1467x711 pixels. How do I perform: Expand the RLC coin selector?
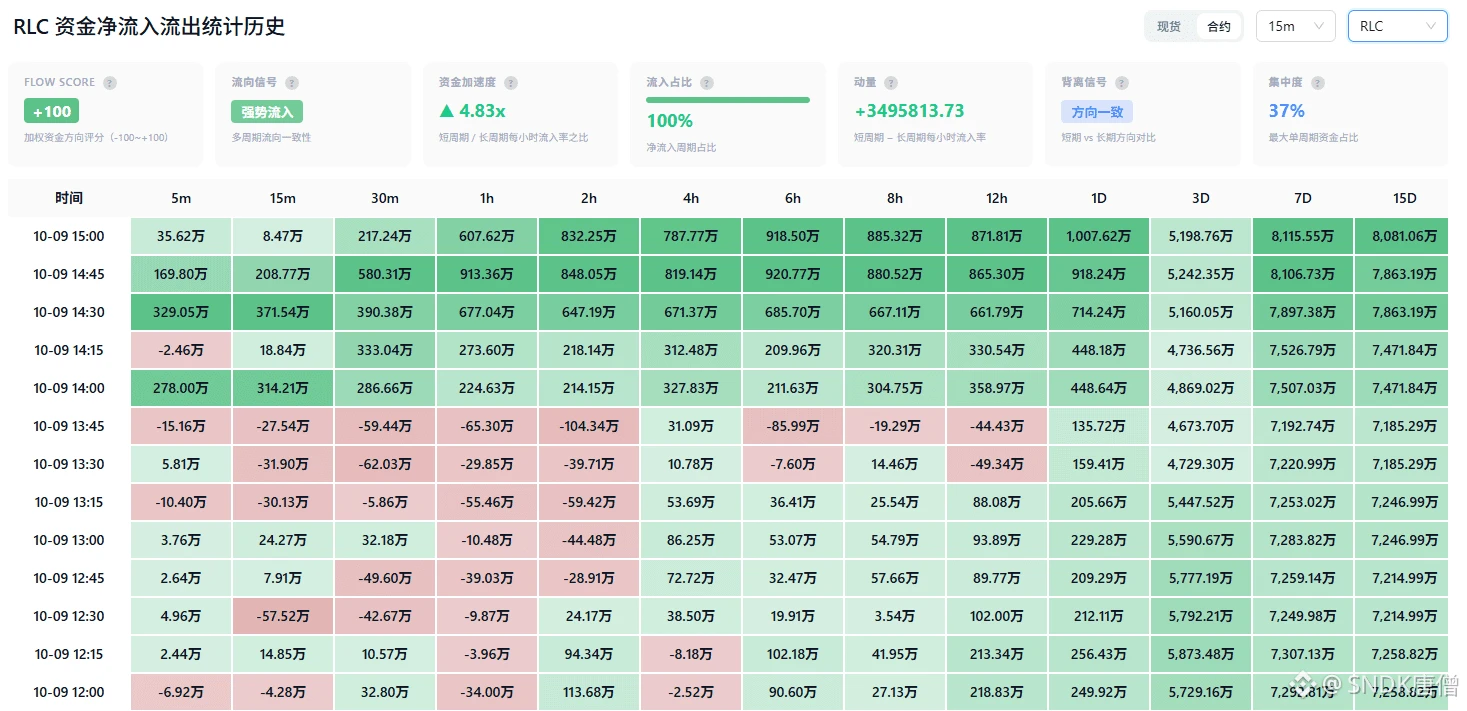point(1397,26)
